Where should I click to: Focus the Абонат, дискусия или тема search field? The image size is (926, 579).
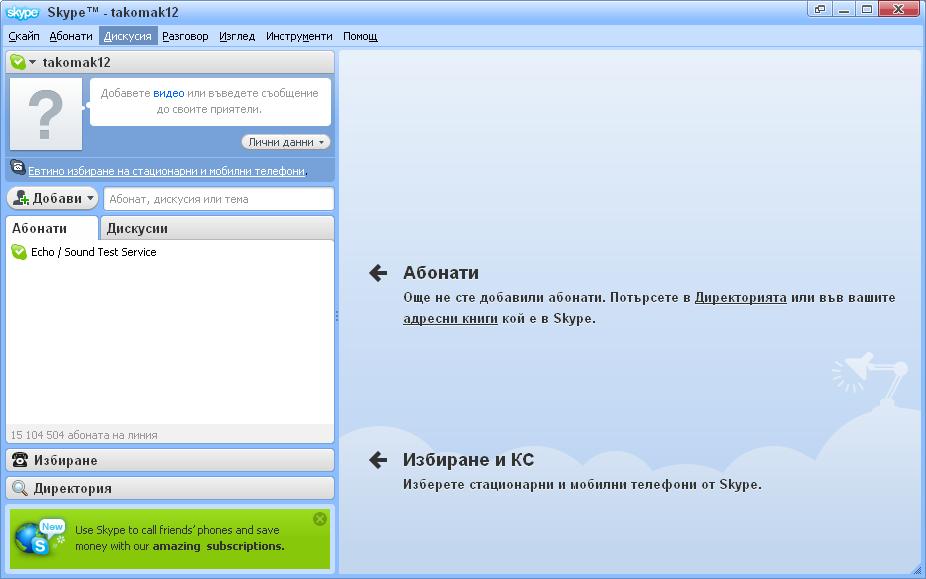click(219, 199)
